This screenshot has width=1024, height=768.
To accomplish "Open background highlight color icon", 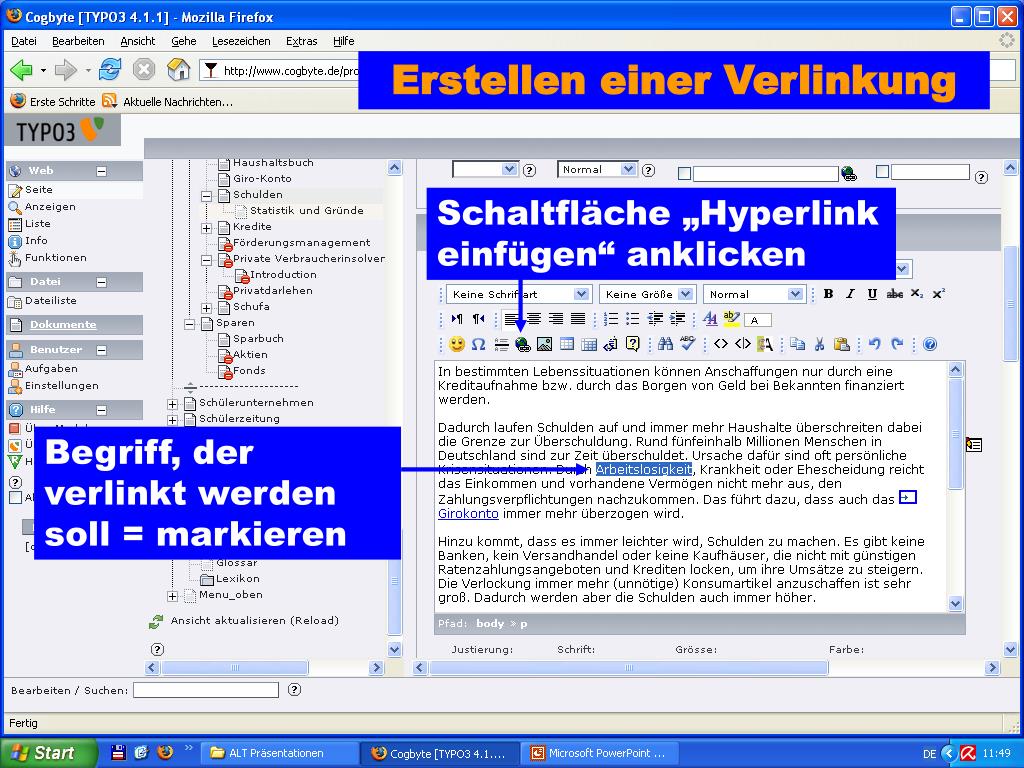I will coord(731,319).
